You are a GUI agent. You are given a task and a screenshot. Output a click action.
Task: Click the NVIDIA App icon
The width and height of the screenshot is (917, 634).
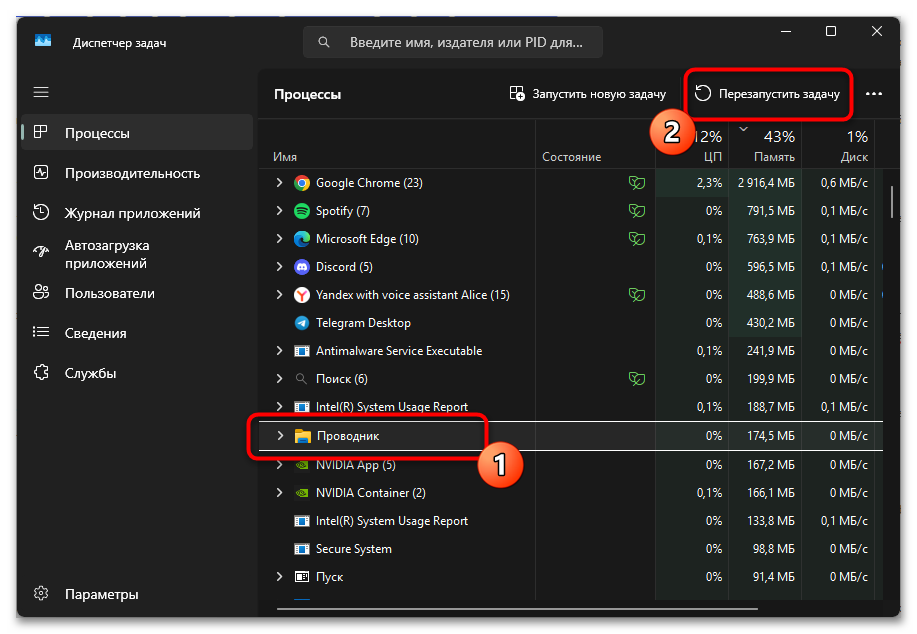point(302,466)
